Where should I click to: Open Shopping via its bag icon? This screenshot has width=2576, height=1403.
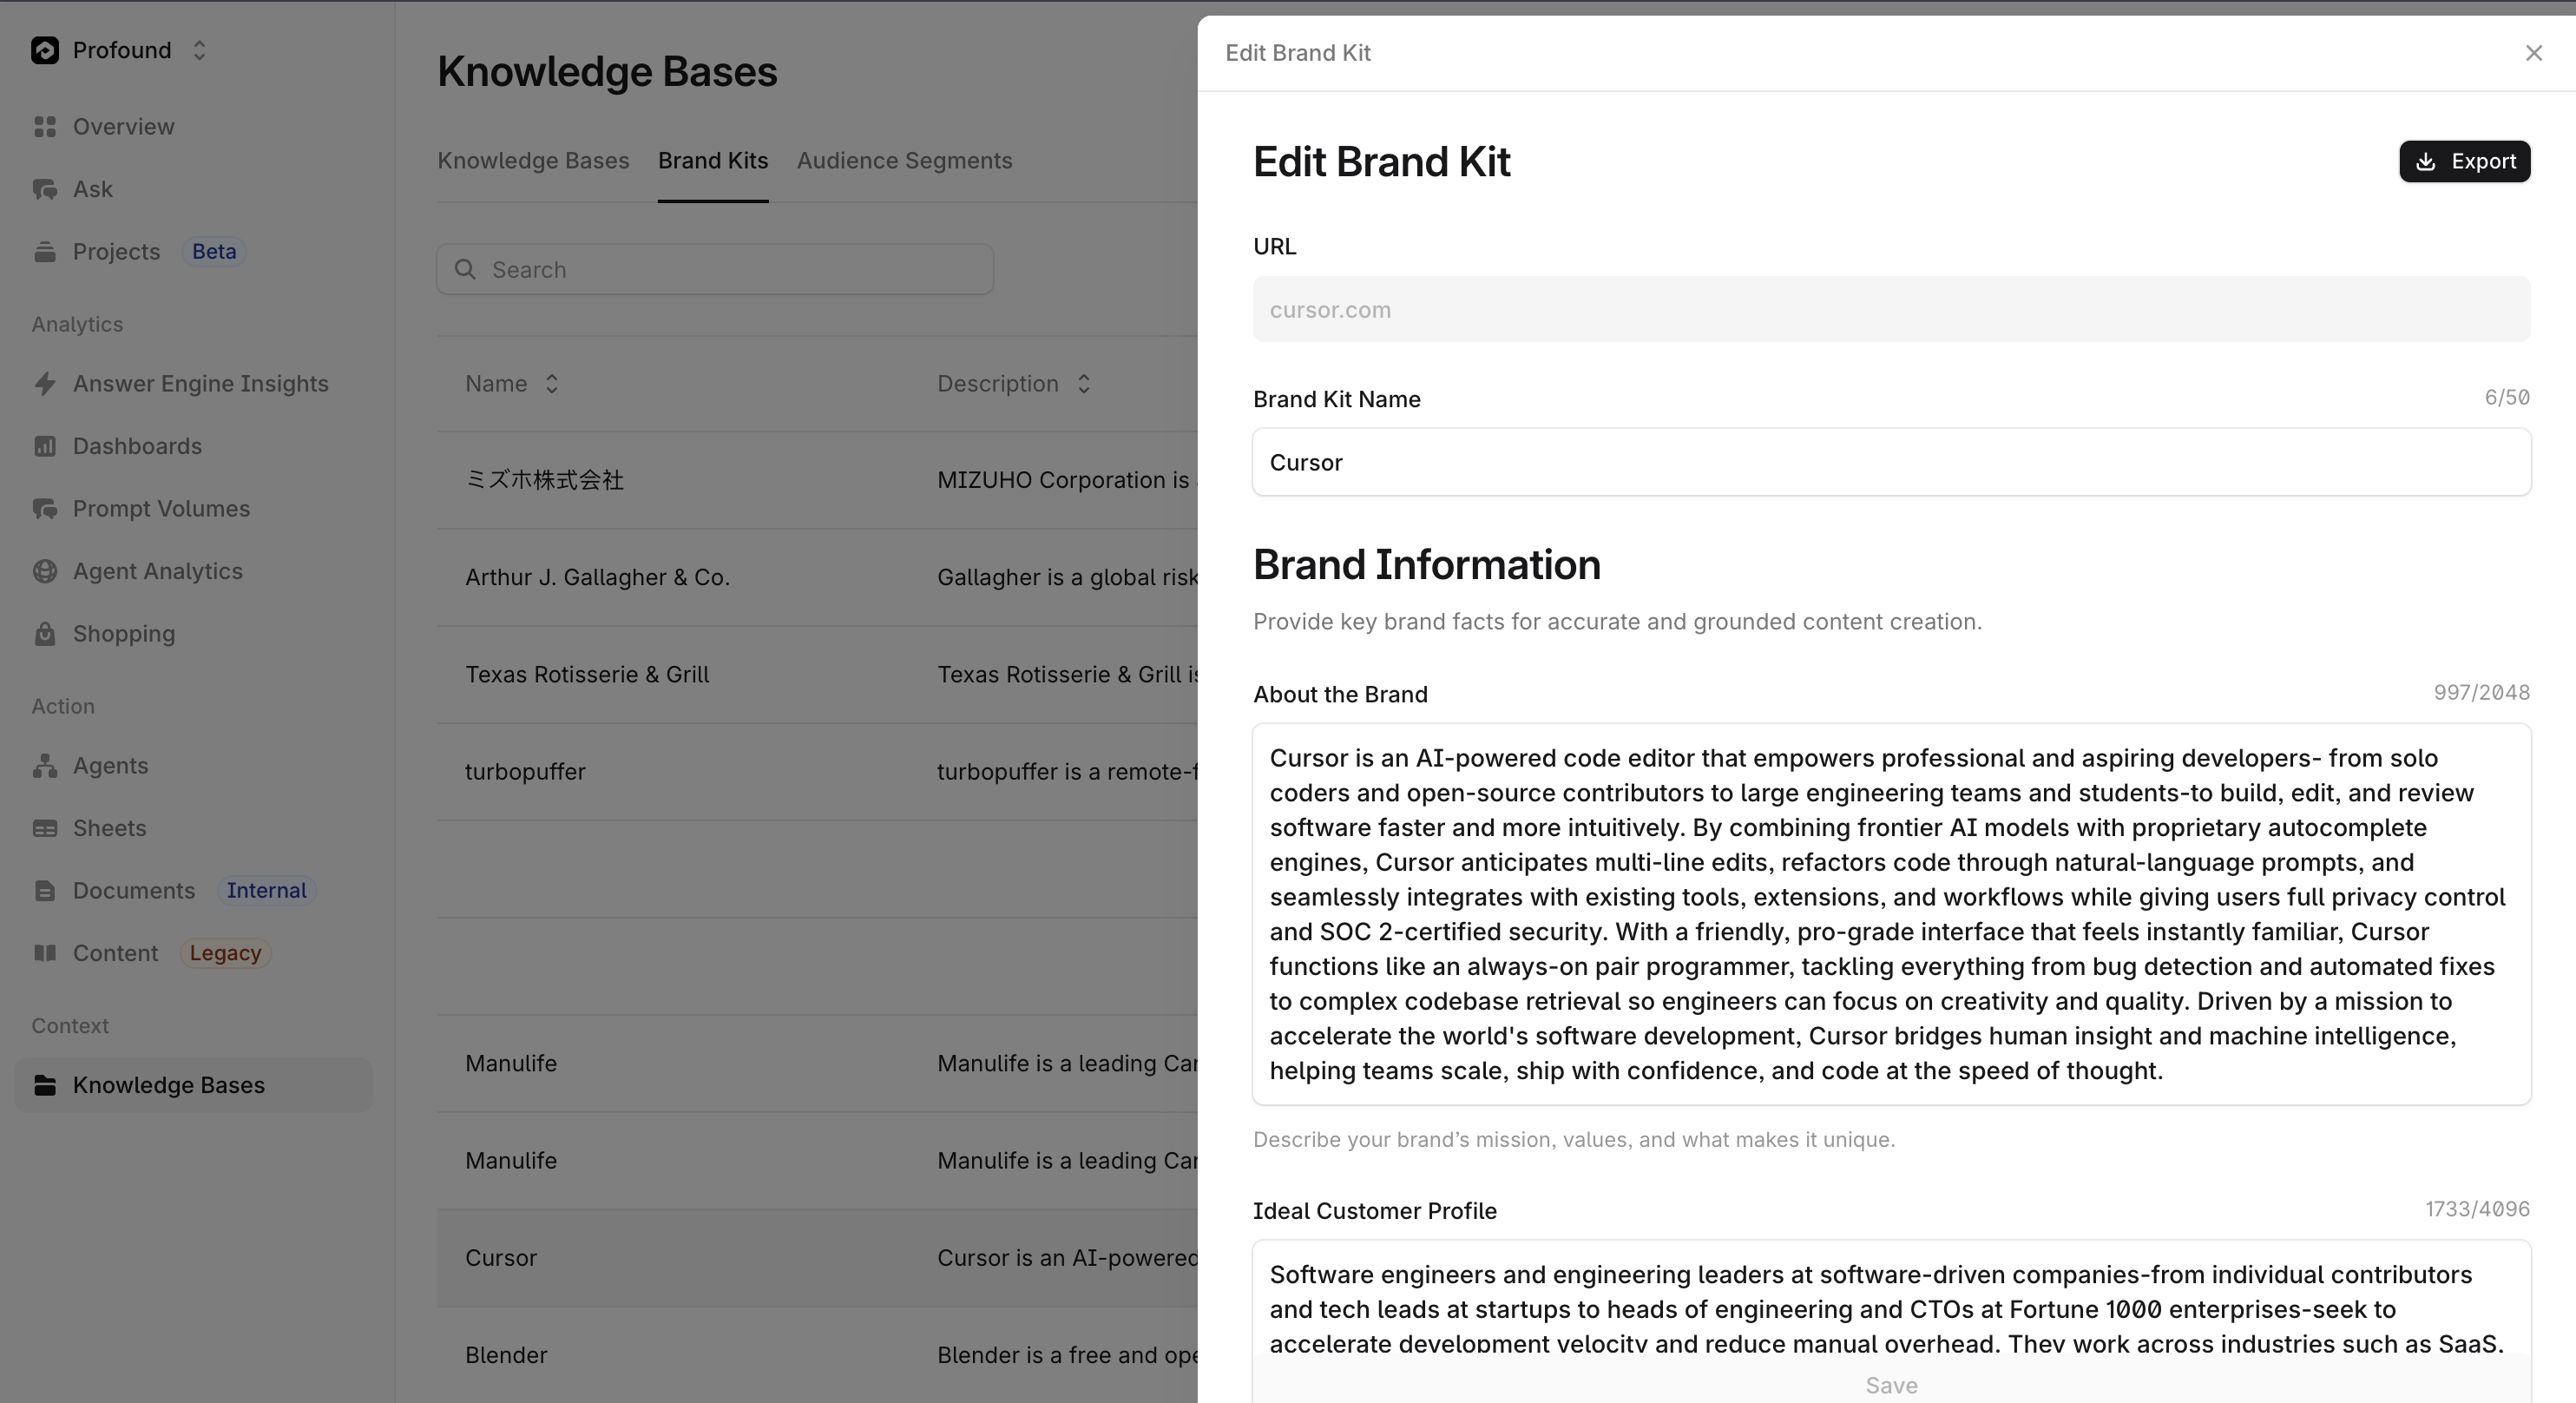coord(45,634)
